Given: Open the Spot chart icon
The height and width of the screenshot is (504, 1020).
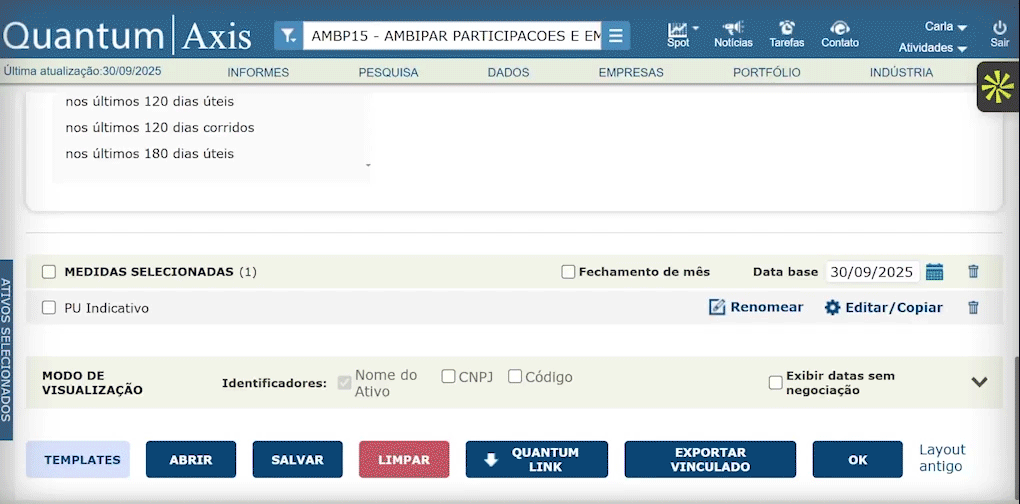Looking at the screenshot, I should (679, 29).
